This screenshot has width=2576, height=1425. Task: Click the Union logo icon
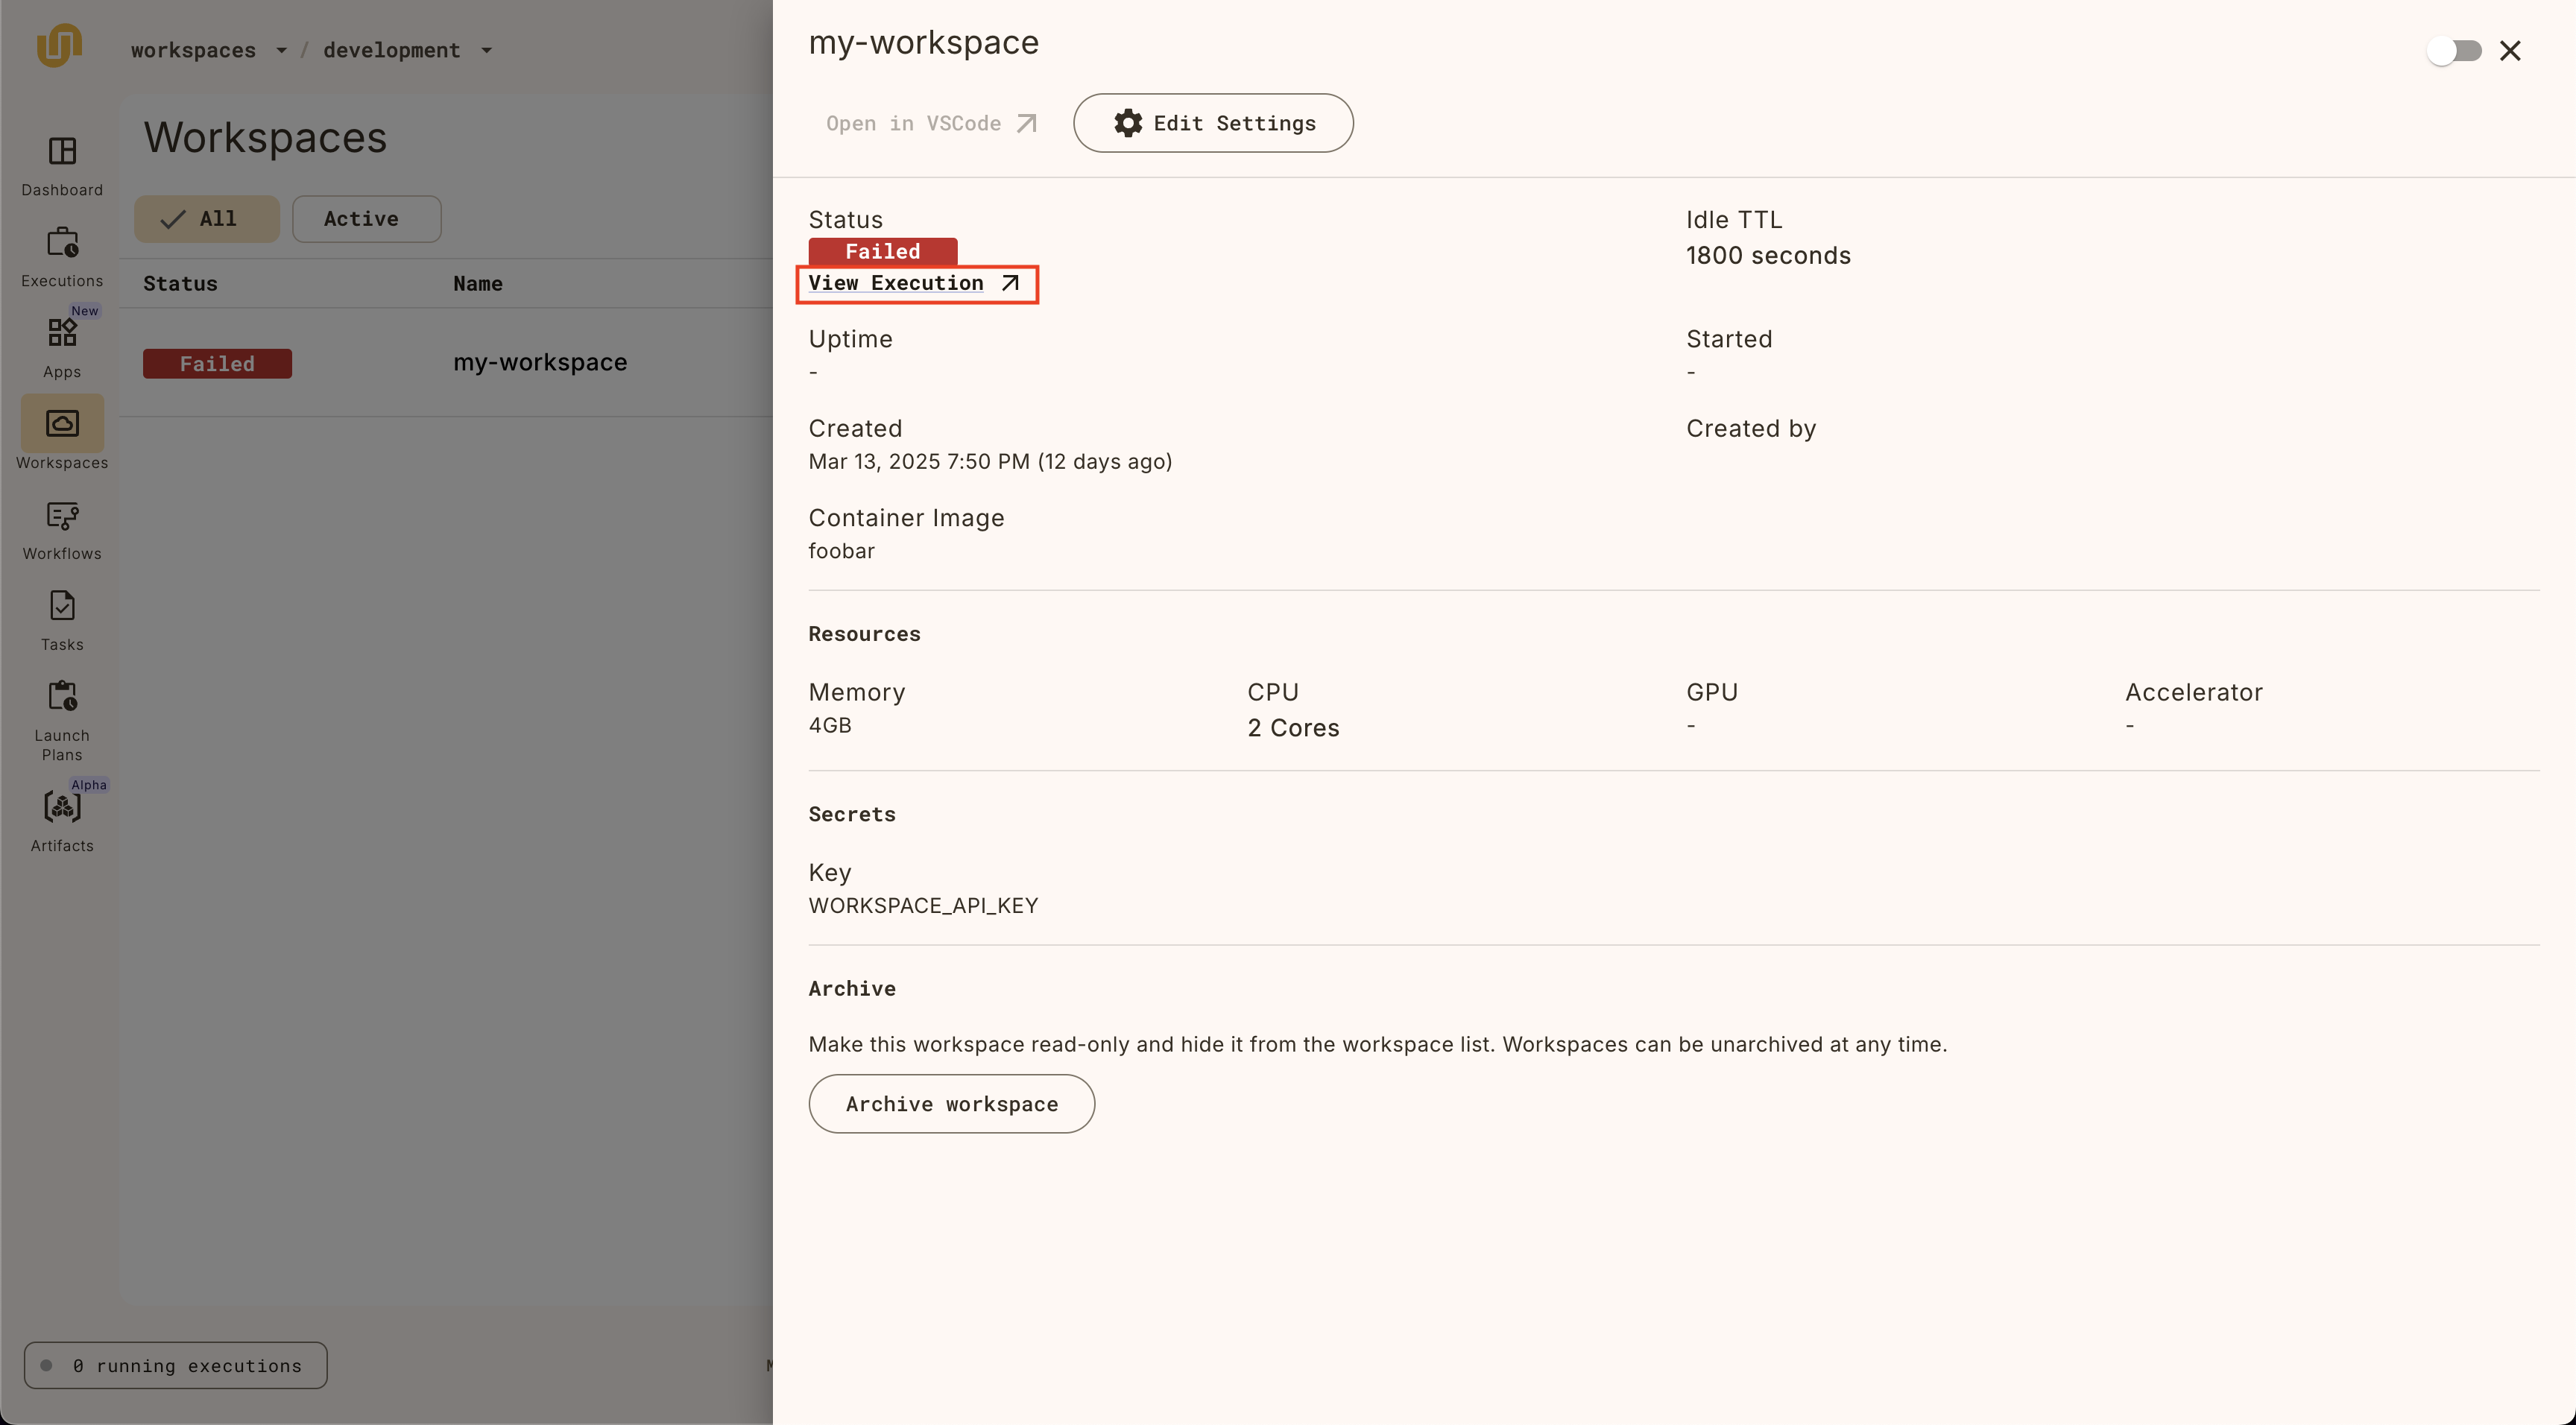59,47
